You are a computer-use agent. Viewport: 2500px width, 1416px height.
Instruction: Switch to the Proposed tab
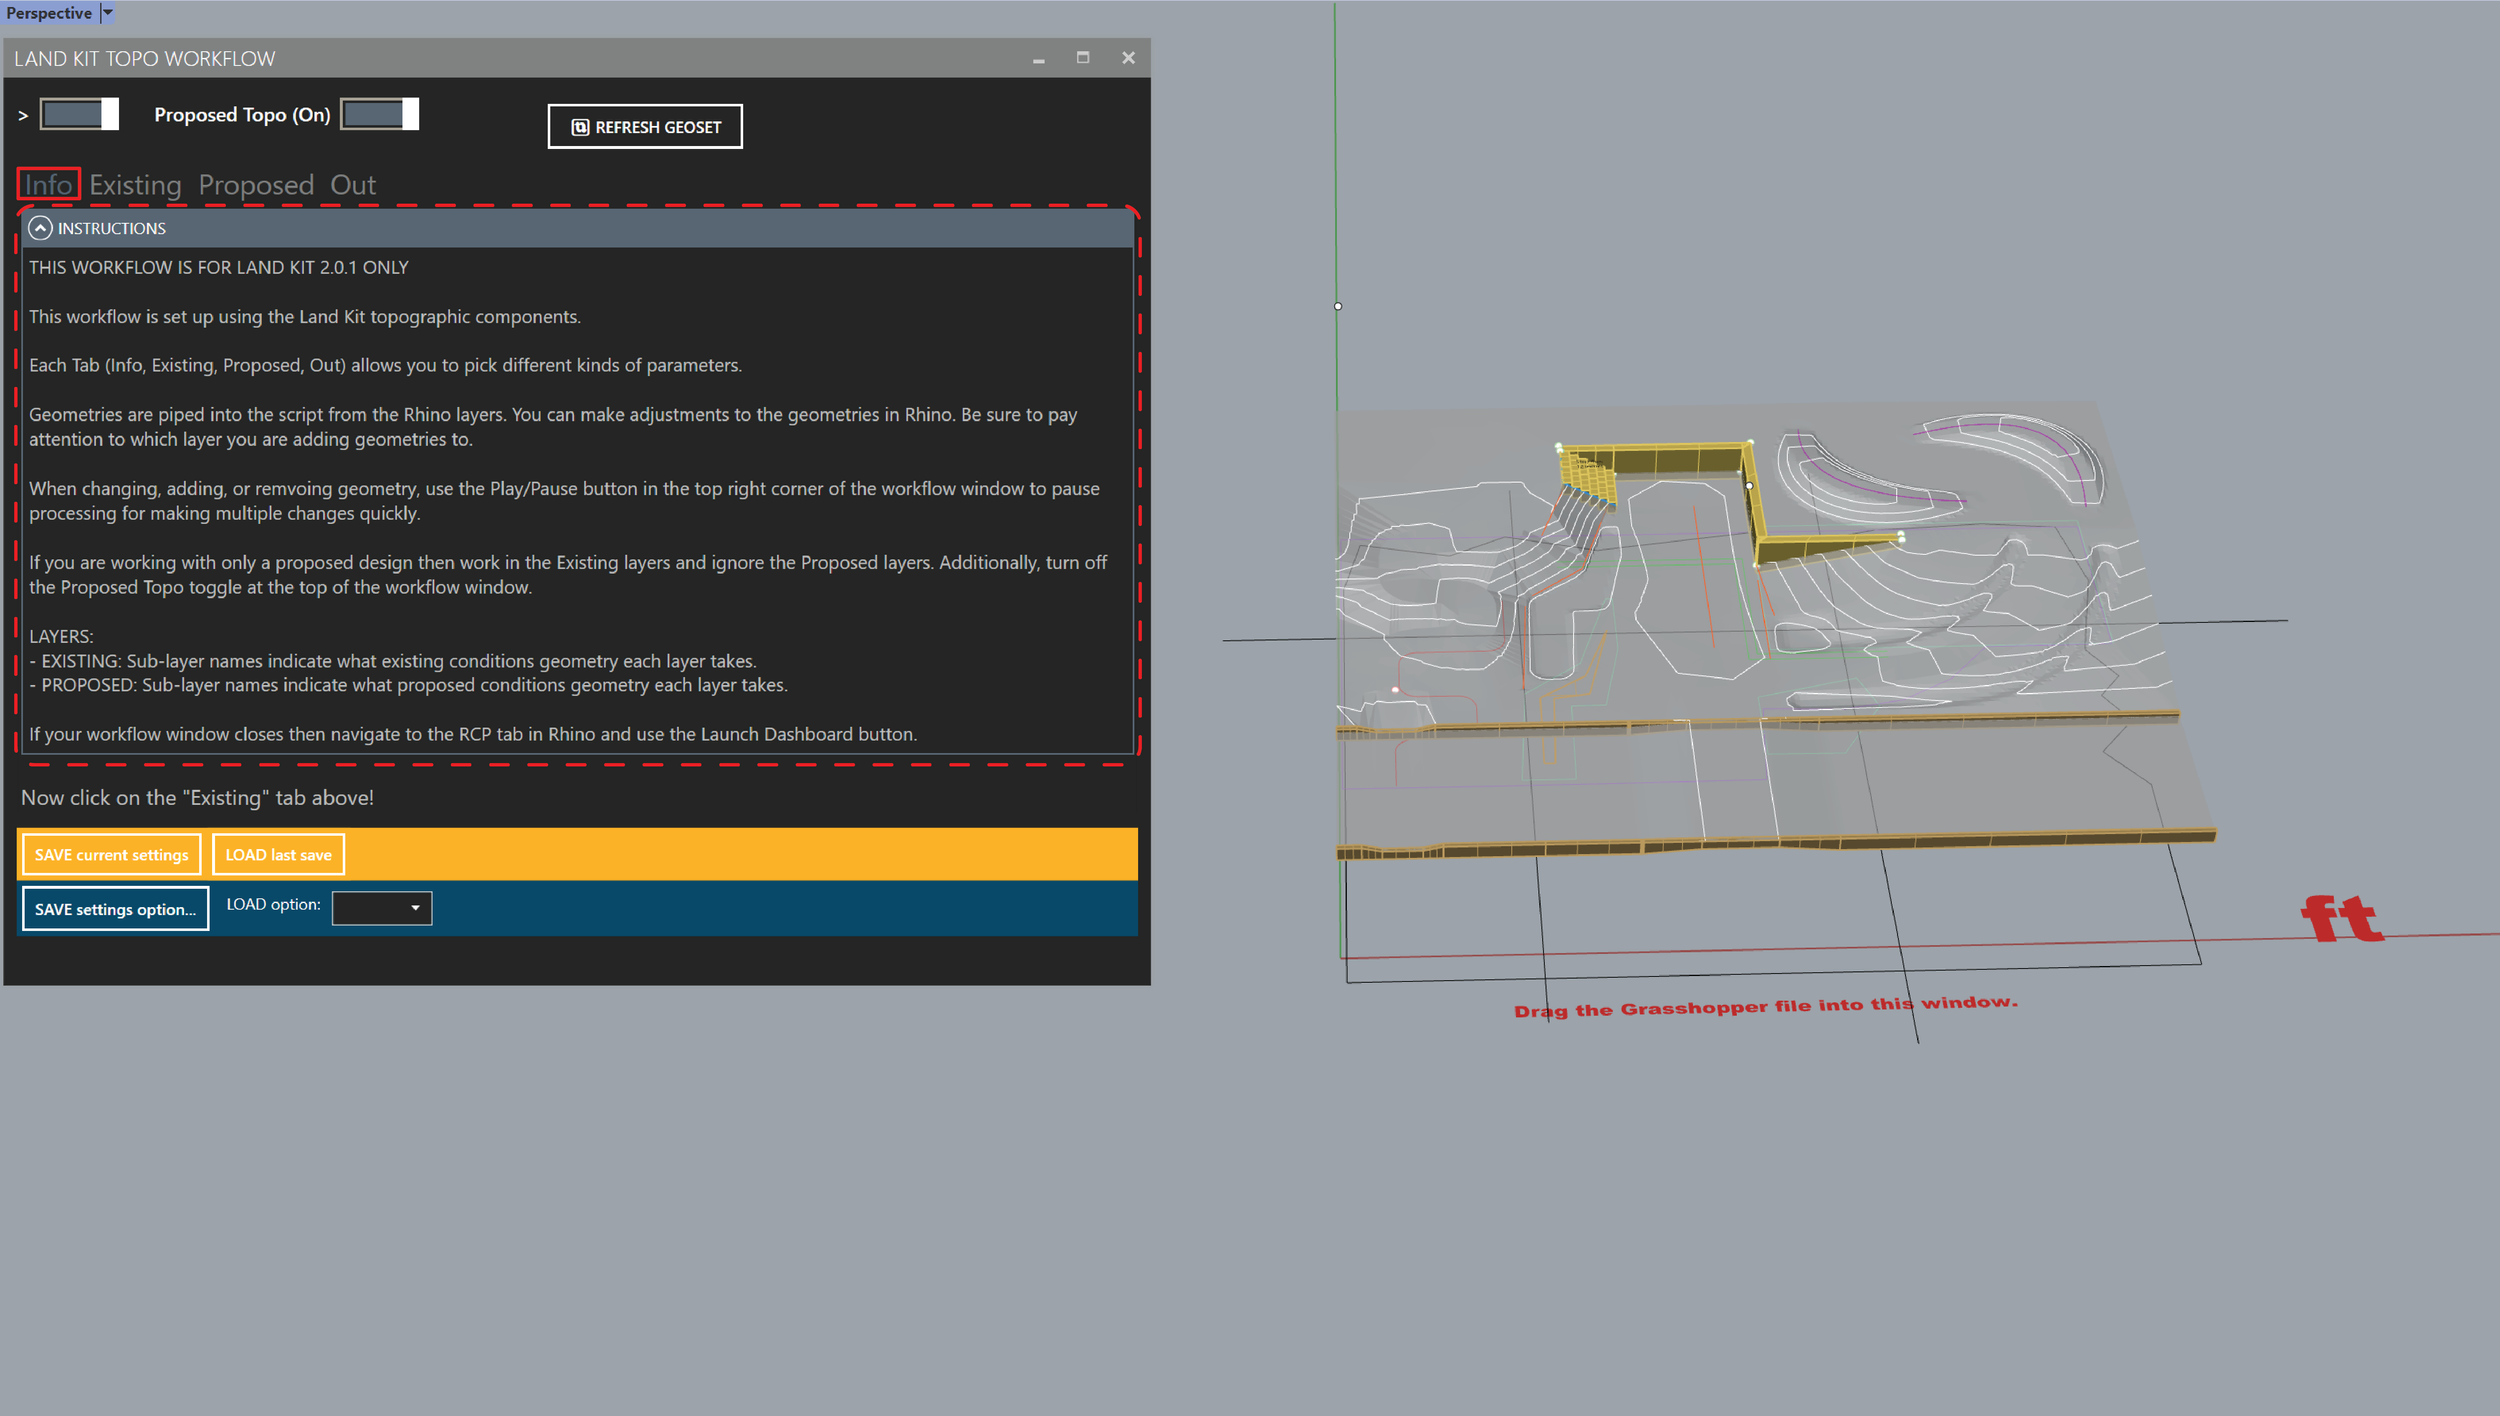tap(256, 185)
